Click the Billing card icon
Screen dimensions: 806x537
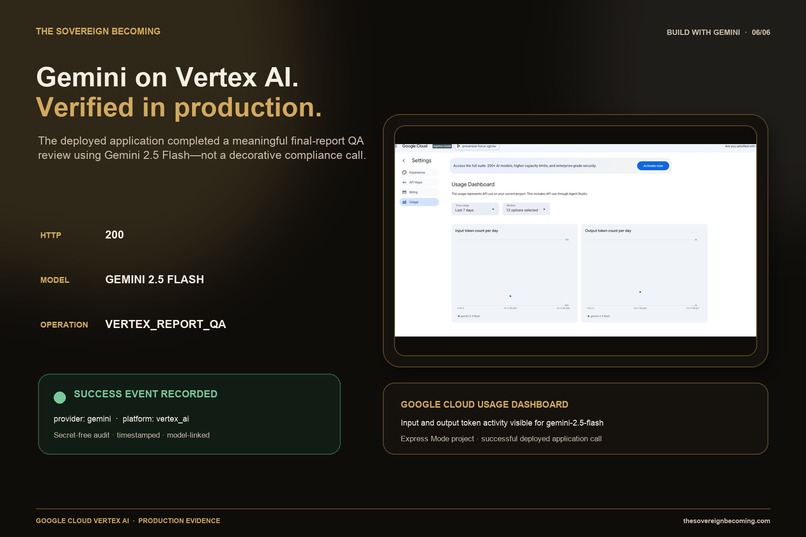pos(404,192)
